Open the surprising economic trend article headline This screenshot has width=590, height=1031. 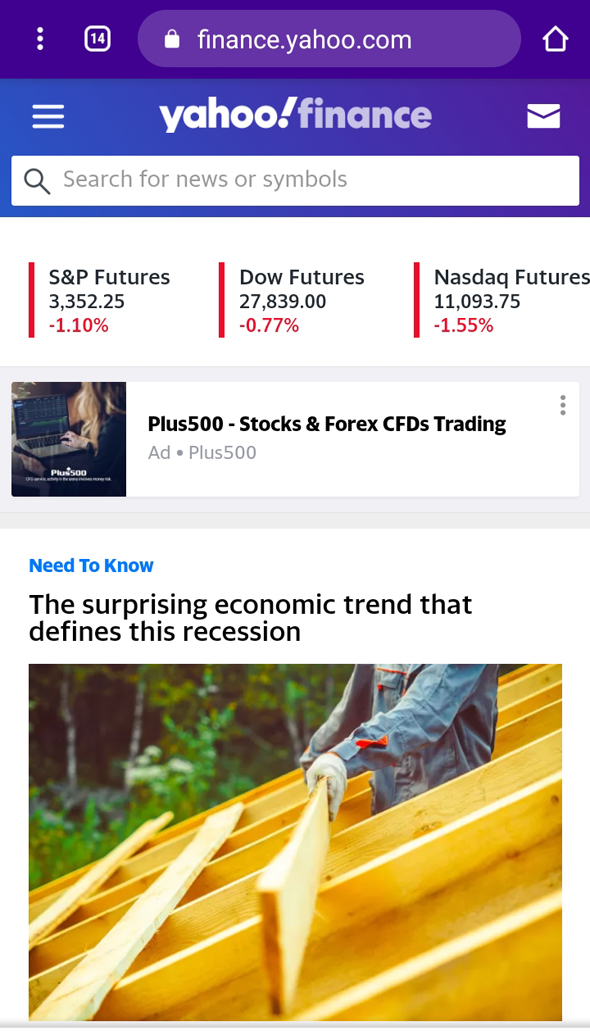(x=250, y=617)
